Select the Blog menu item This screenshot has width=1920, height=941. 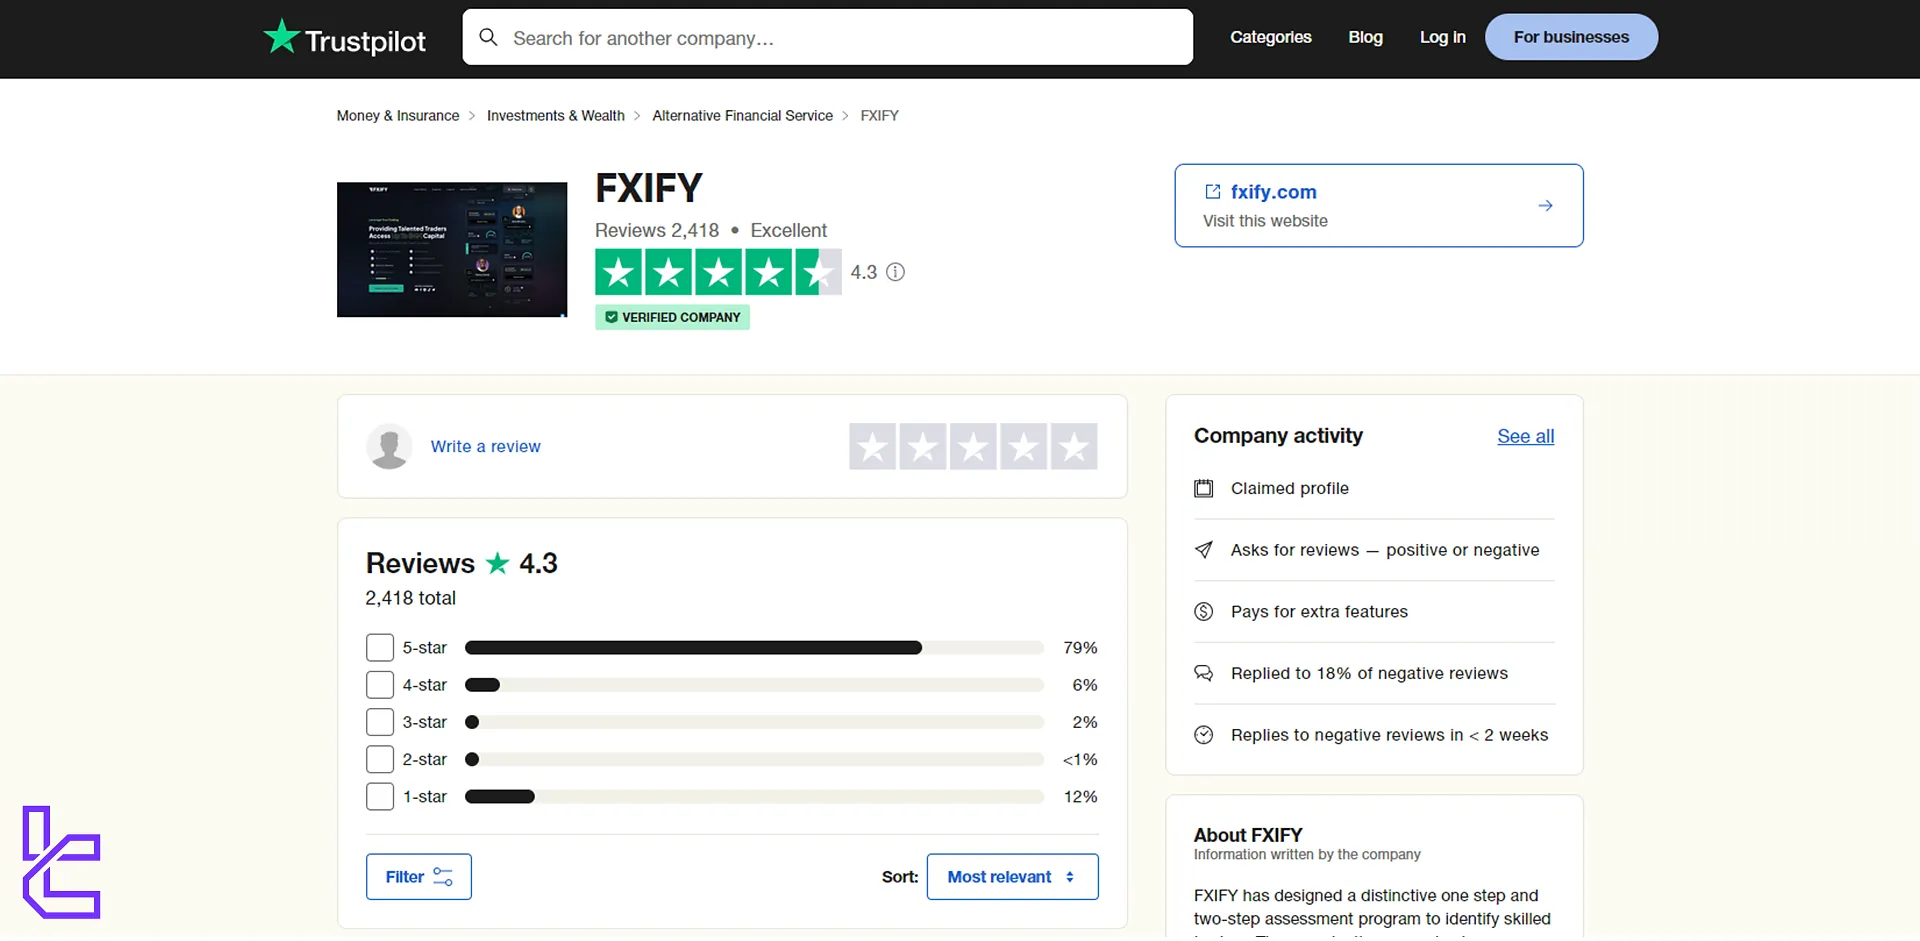(1365, 37)
